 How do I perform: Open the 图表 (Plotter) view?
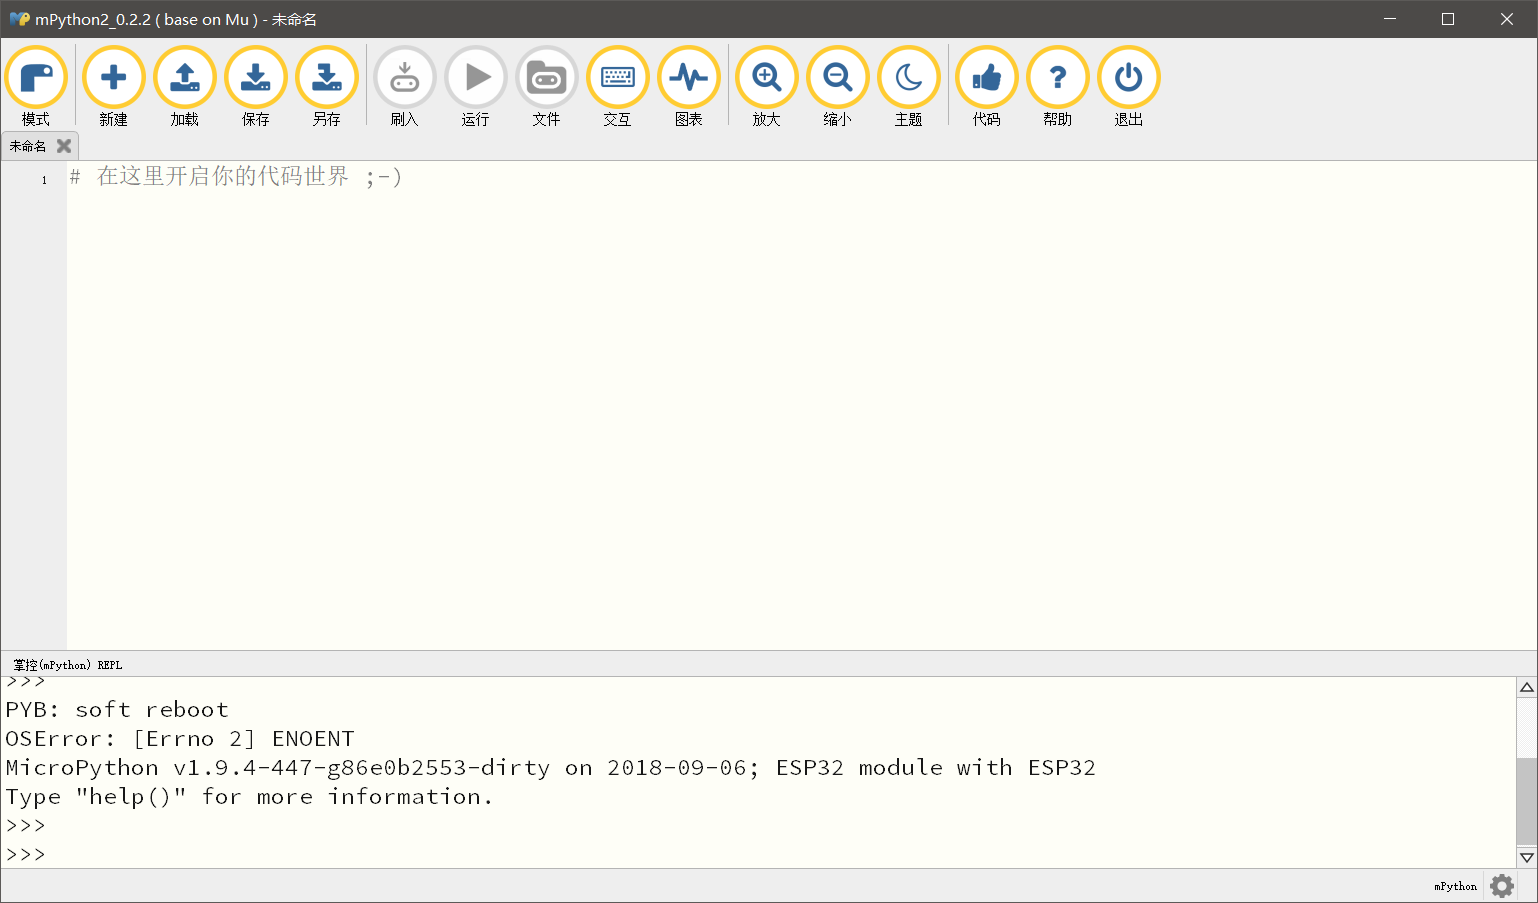[x=689, y=86]
